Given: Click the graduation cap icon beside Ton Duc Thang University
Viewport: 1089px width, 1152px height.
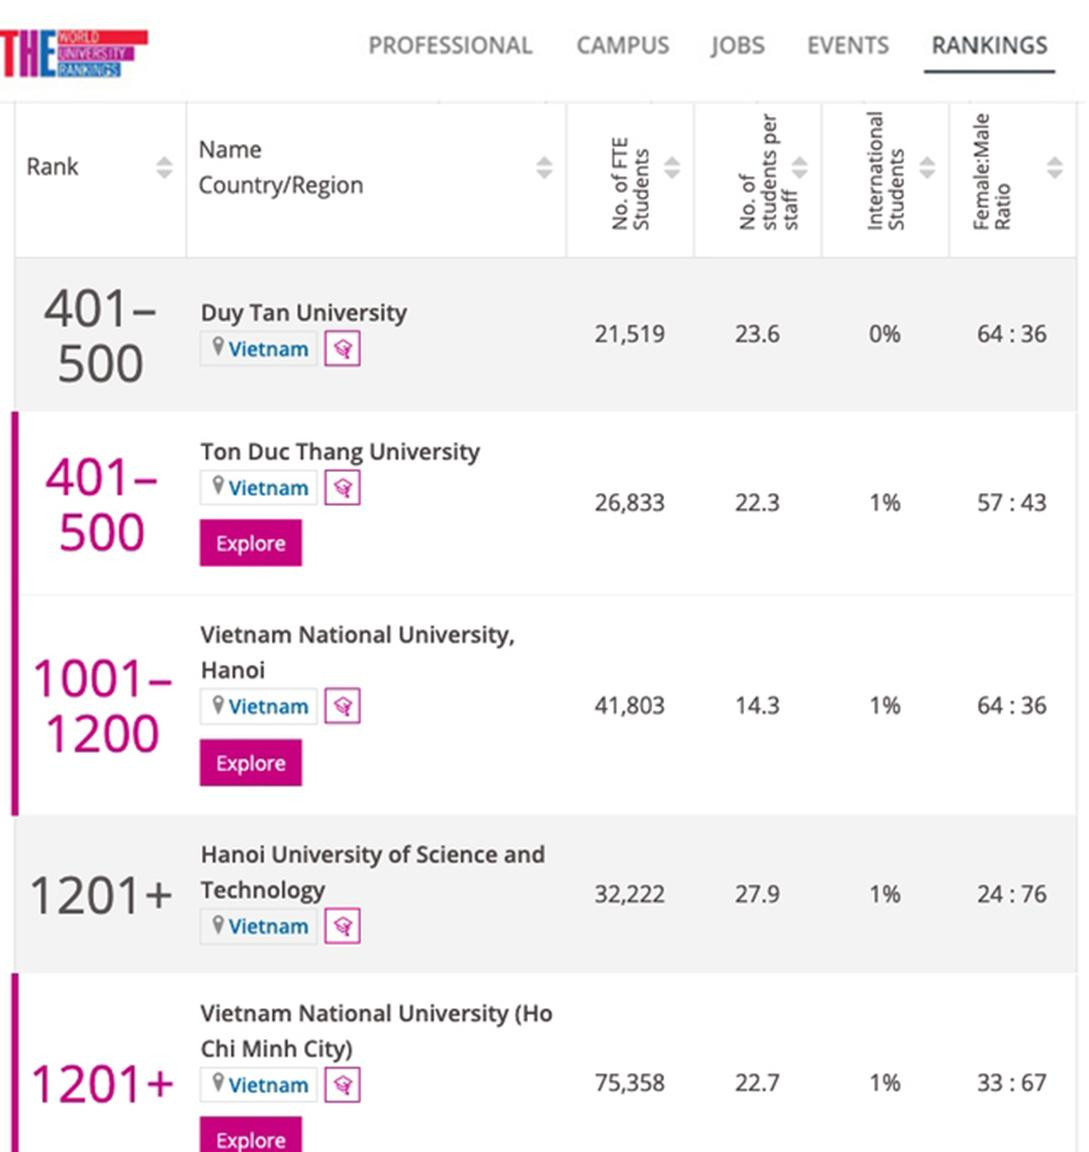Looking at the screenshot, I should [x=340, y=488].
